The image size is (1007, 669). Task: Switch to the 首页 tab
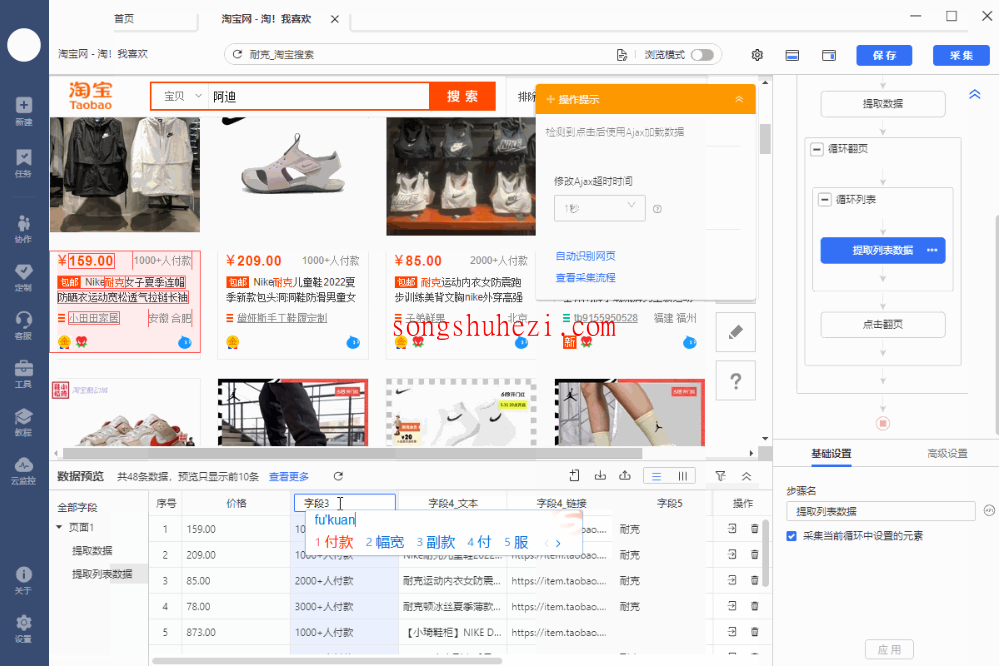click(124, 19)
